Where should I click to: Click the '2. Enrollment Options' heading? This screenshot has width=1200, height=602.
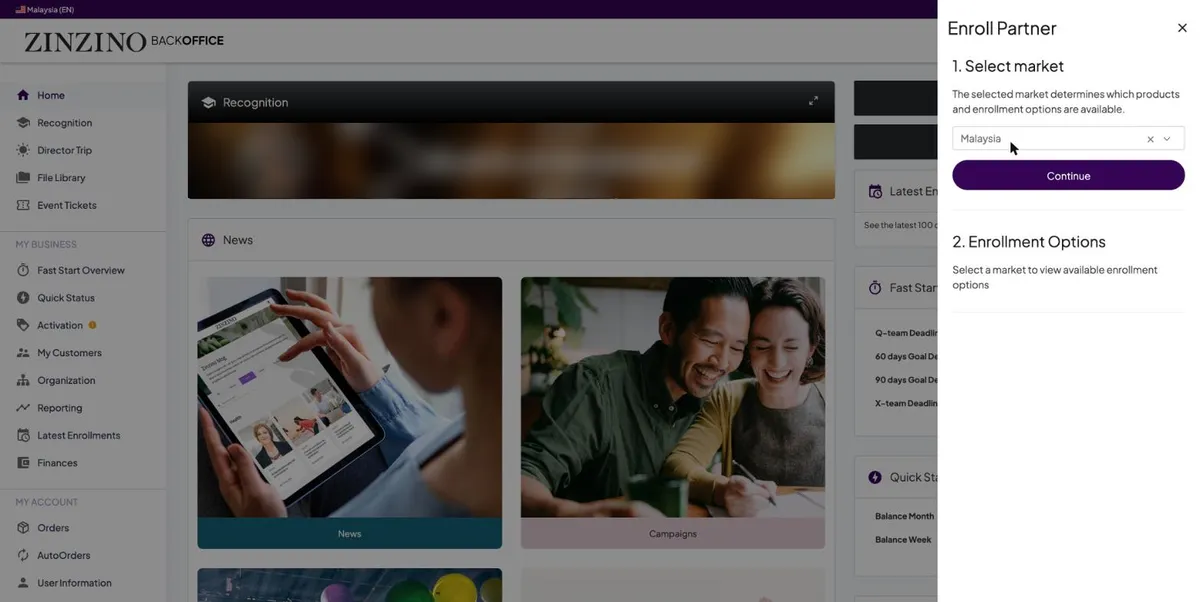coord(1029,242)
